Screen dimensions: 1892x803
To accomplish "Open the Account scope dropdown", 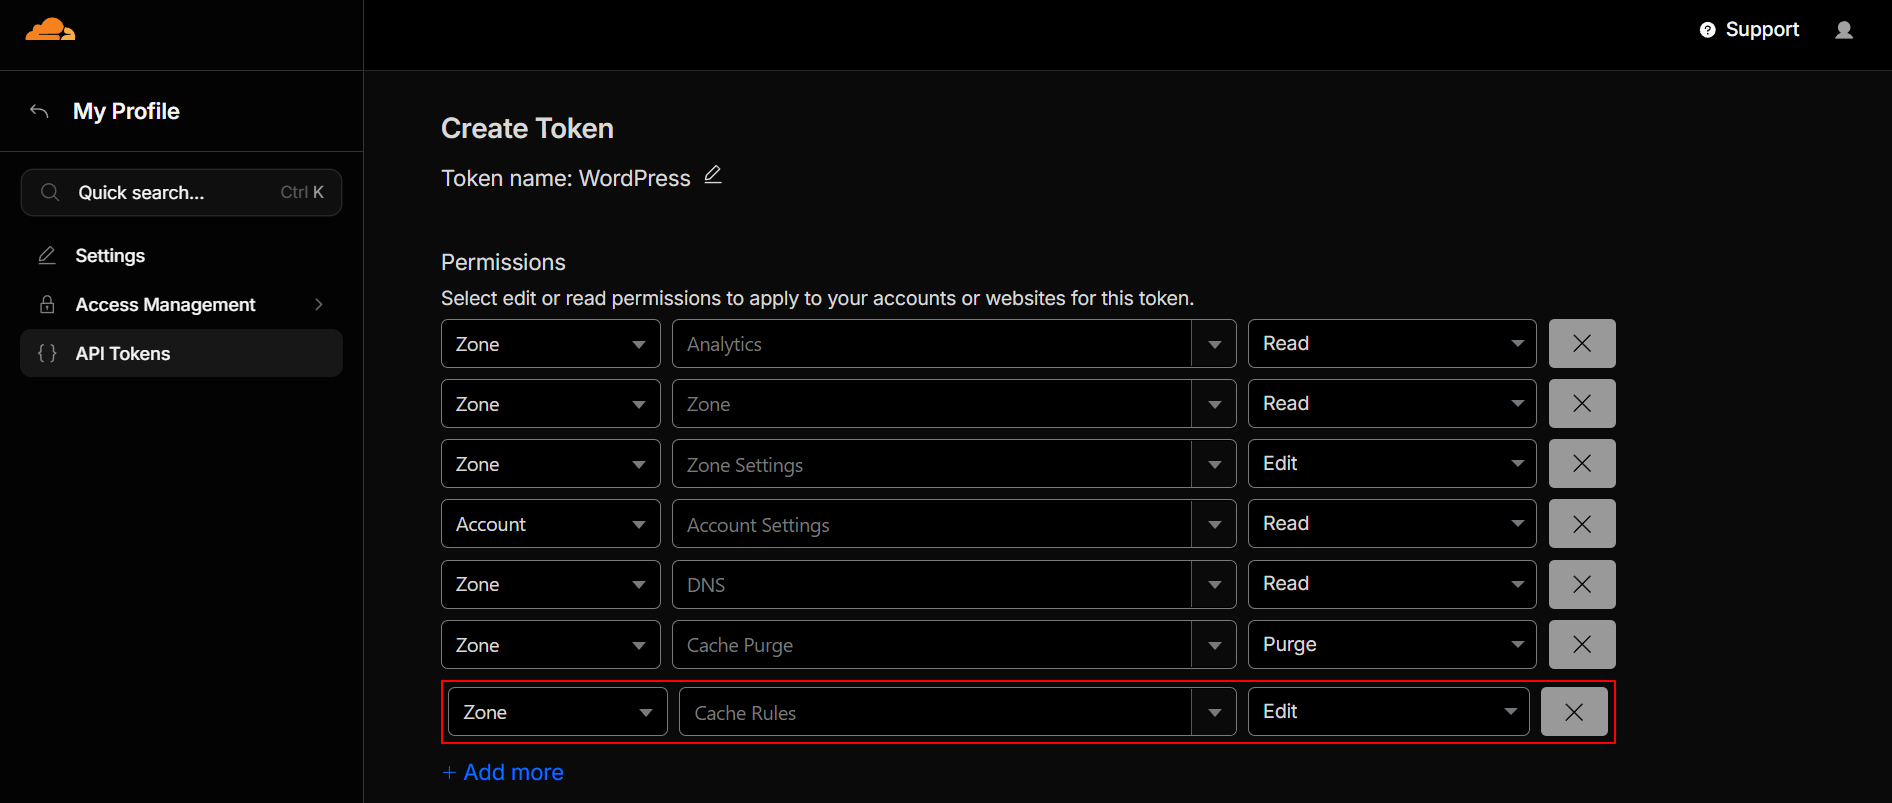I will pos(551,524).
